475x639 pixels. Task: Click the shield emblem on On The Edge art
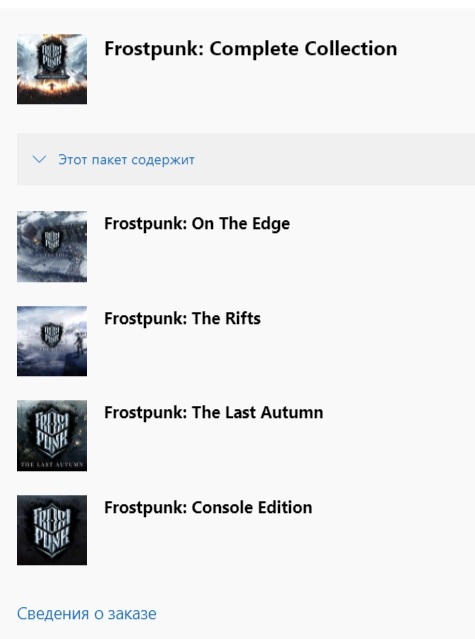point(52,239)
